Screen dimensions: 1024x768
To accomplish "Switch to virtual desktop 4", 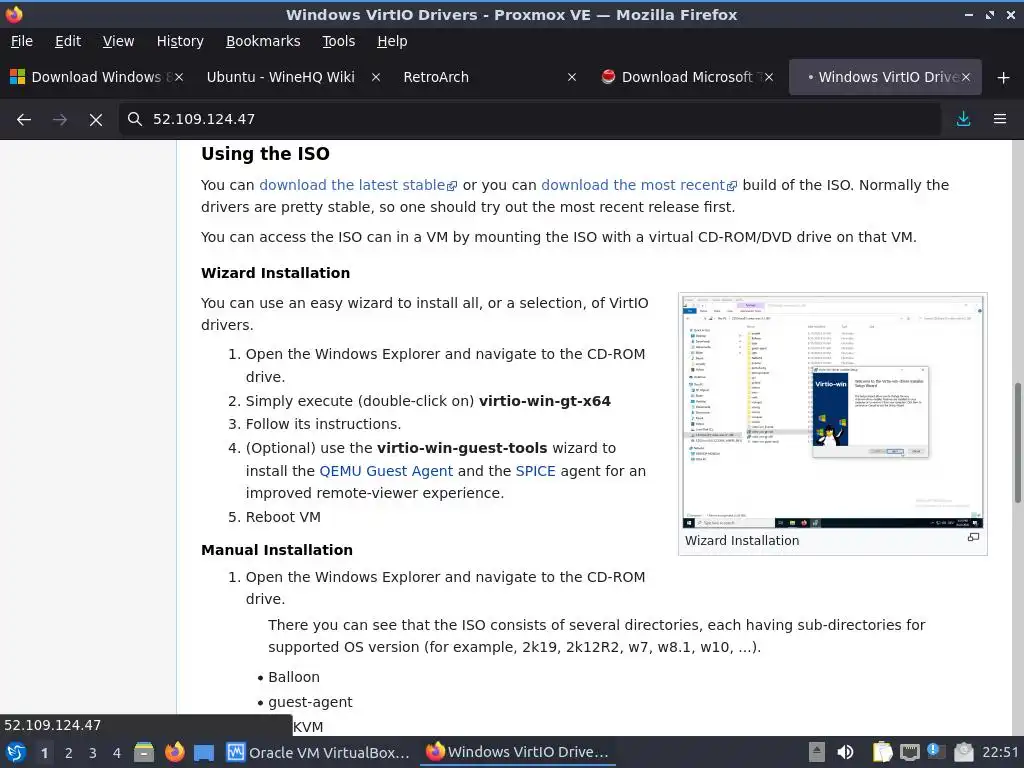I will pyautogui.click(x=117, y=753).
